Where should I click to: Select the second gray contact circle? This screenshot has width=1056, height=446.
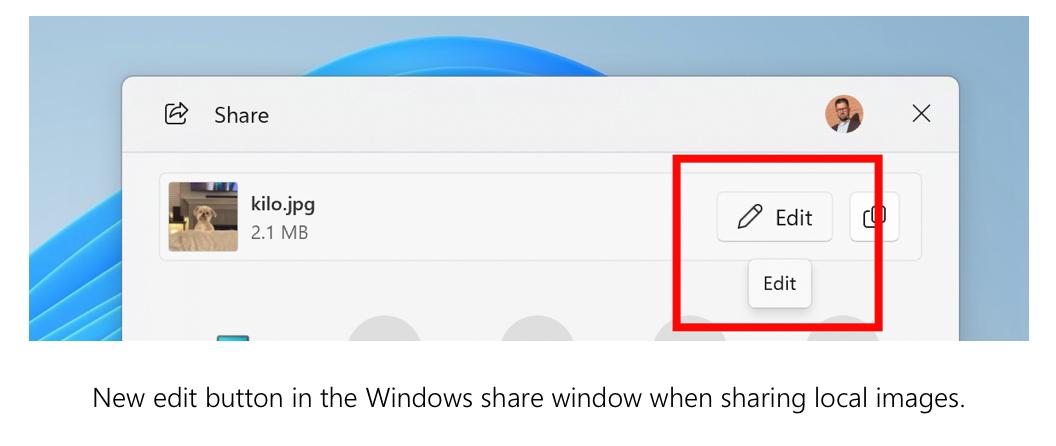point(537,328)
